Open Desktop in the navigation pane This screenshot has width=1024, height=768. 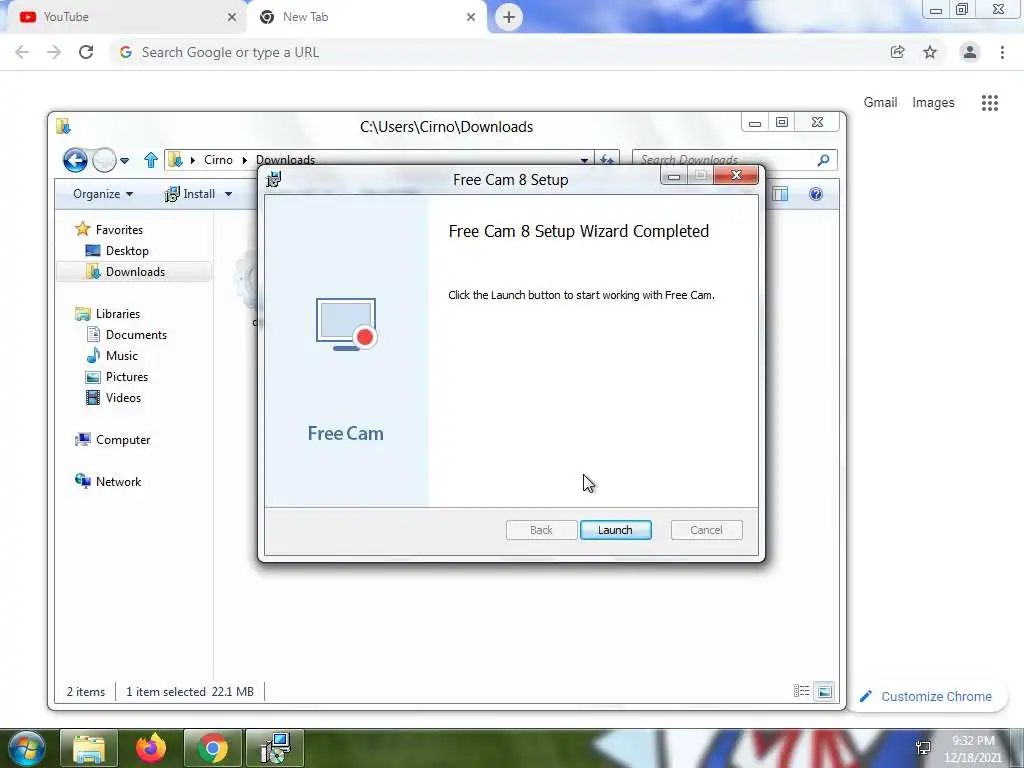[127, 251]
